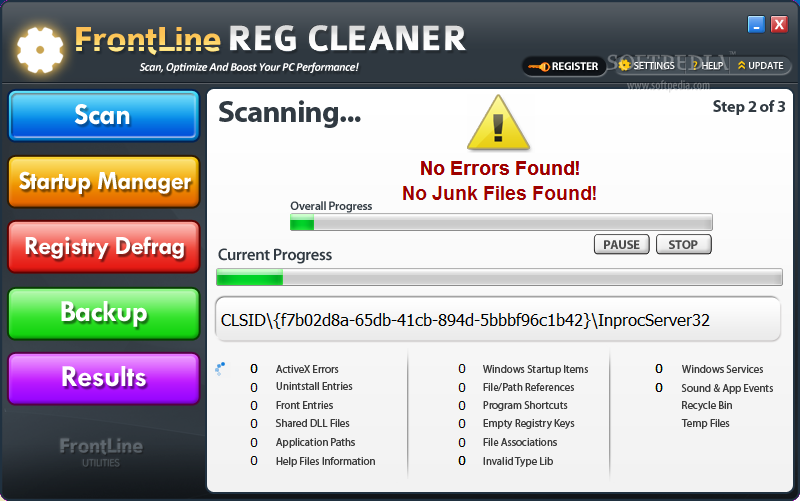800x501 pixels.
Task: Click the 'Step 2 of 3' label
Action: [748, 106]
